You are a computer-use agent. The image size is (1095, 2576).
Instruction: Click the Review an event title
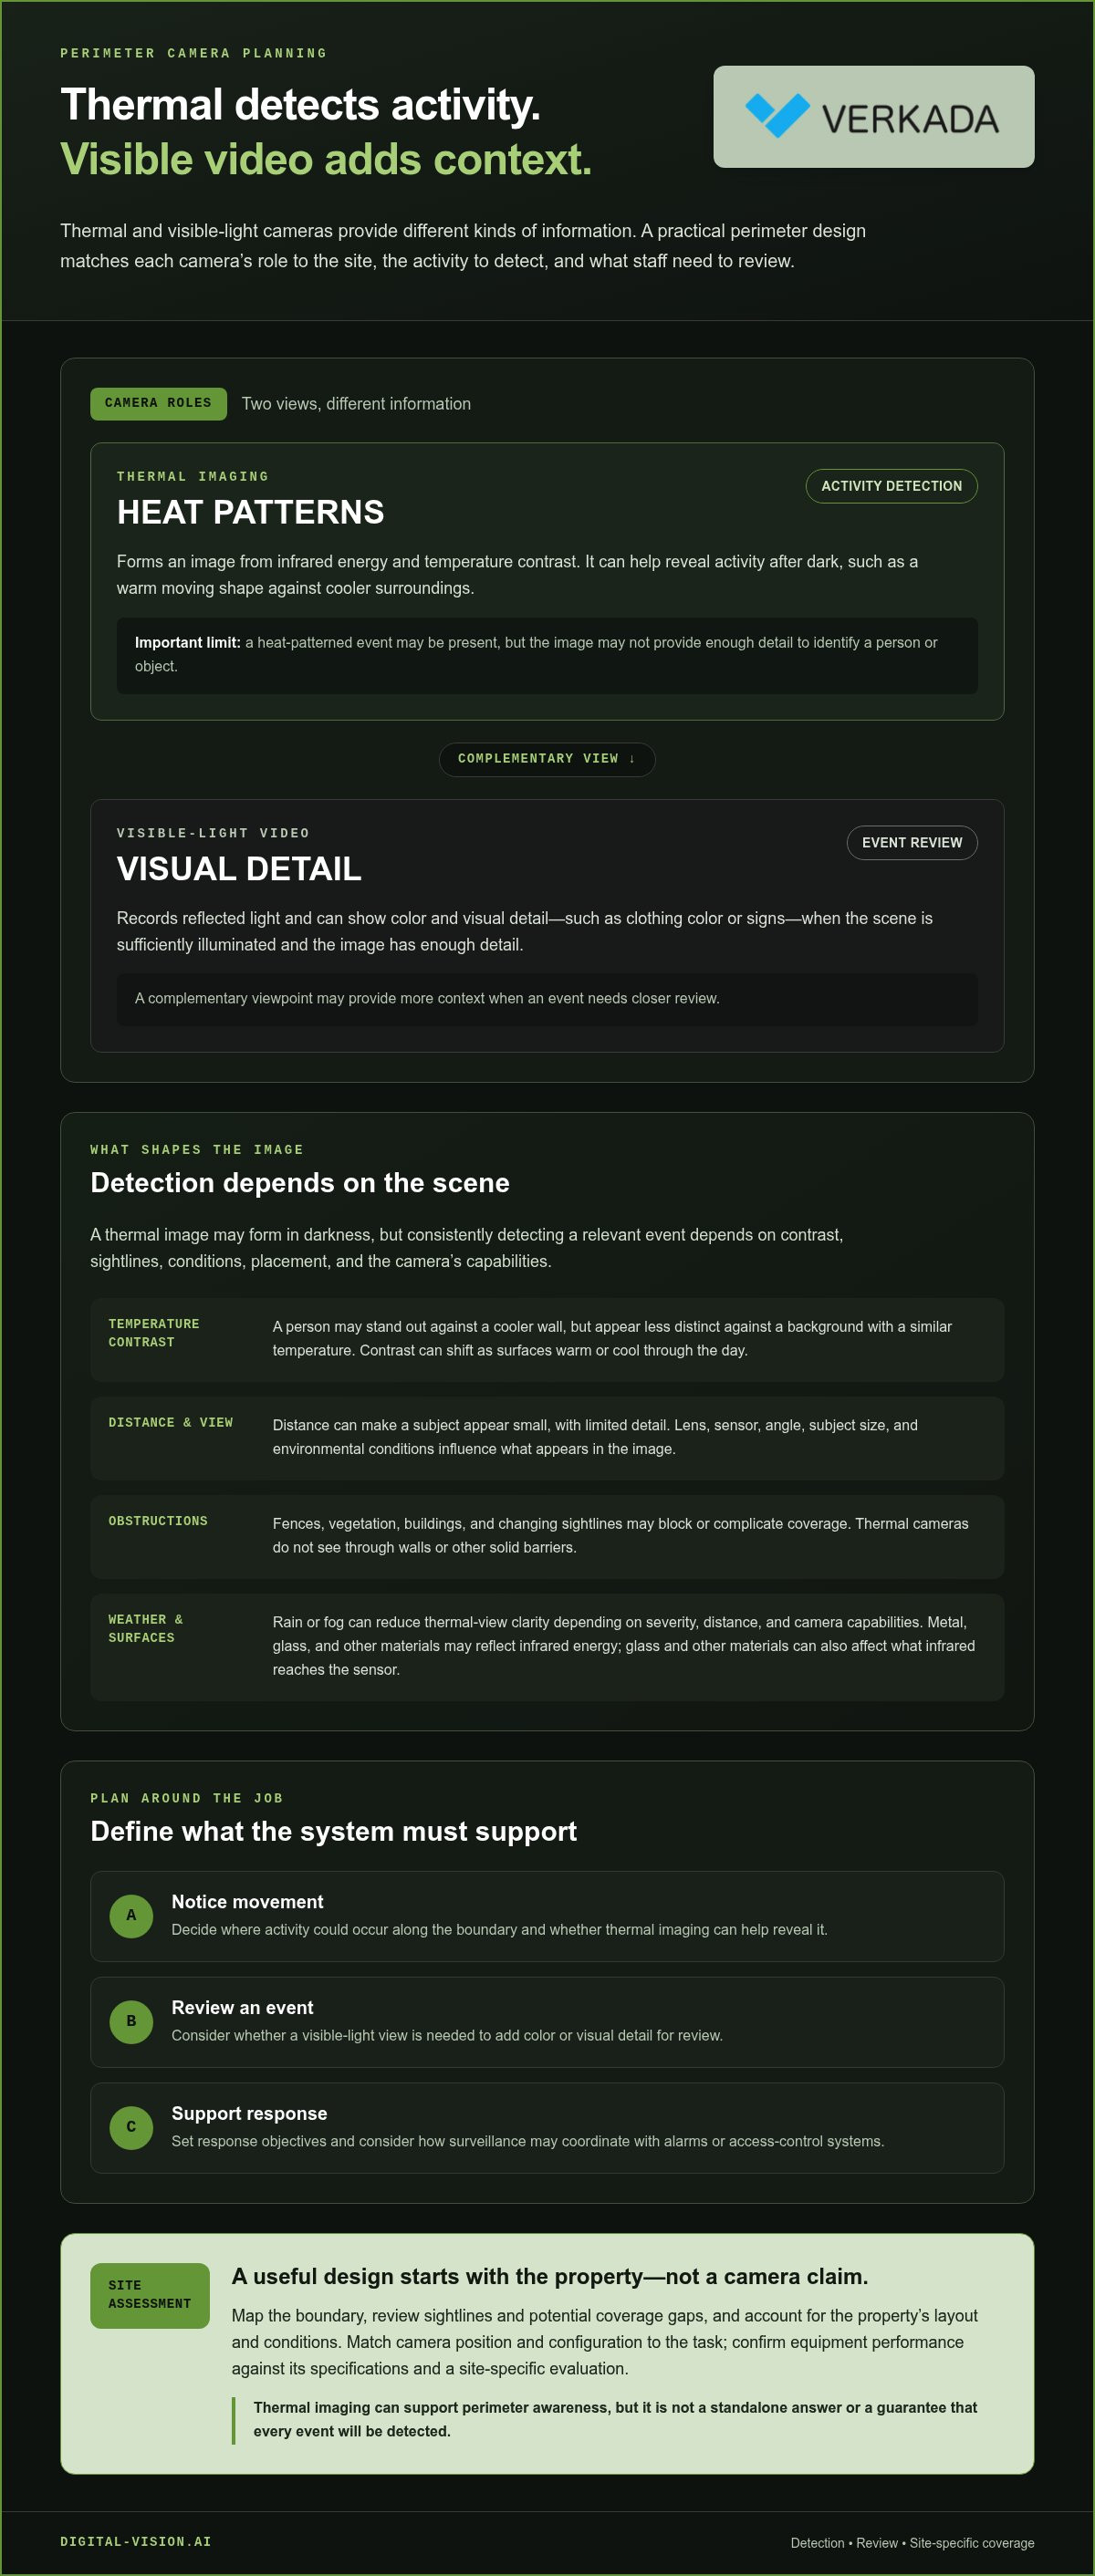[x=242, y=2008]
